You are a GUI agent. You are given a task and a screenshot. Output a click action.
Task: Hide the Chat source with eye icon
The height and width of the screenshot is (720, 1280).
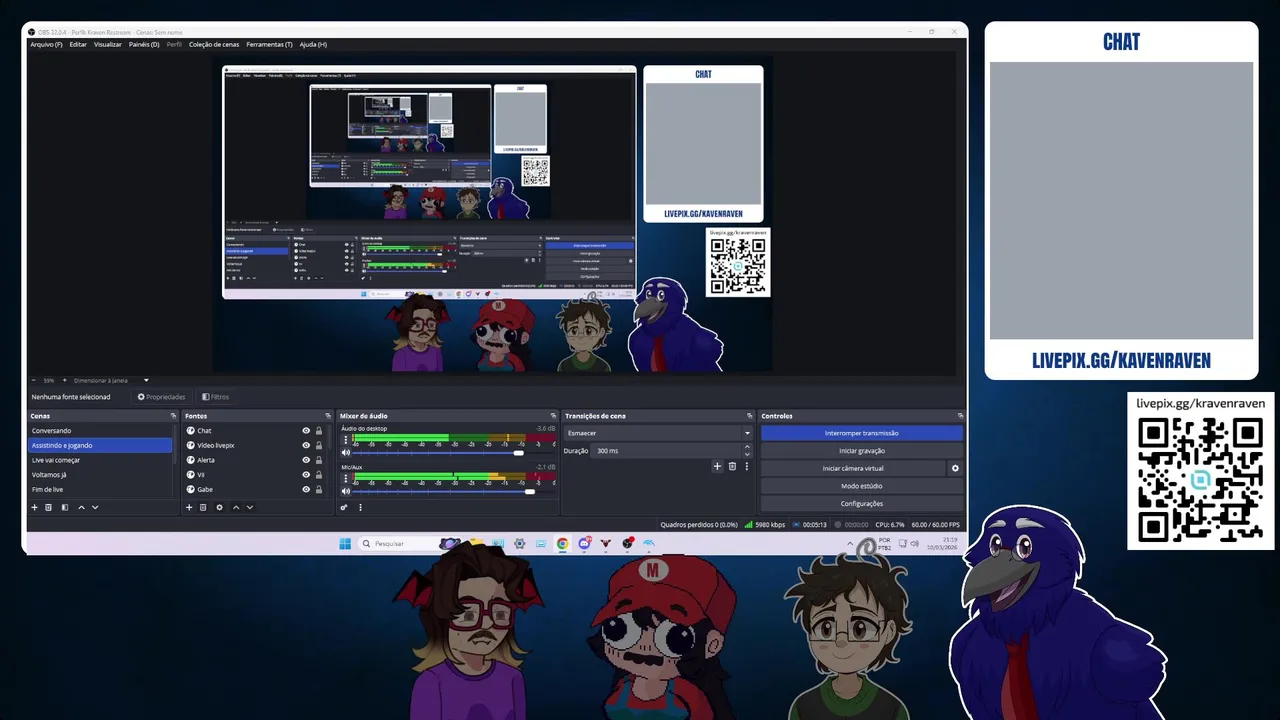point(306,431)
